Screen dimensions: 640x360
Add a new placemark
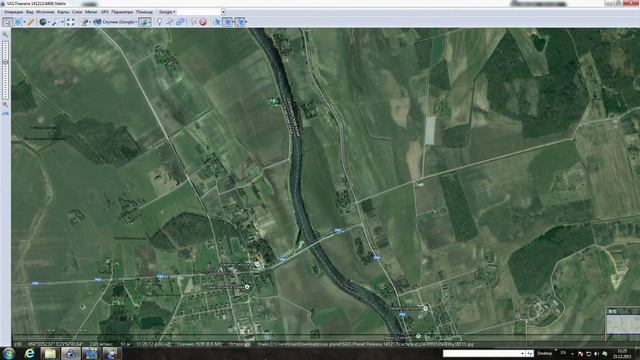click(x=160, y=22)
